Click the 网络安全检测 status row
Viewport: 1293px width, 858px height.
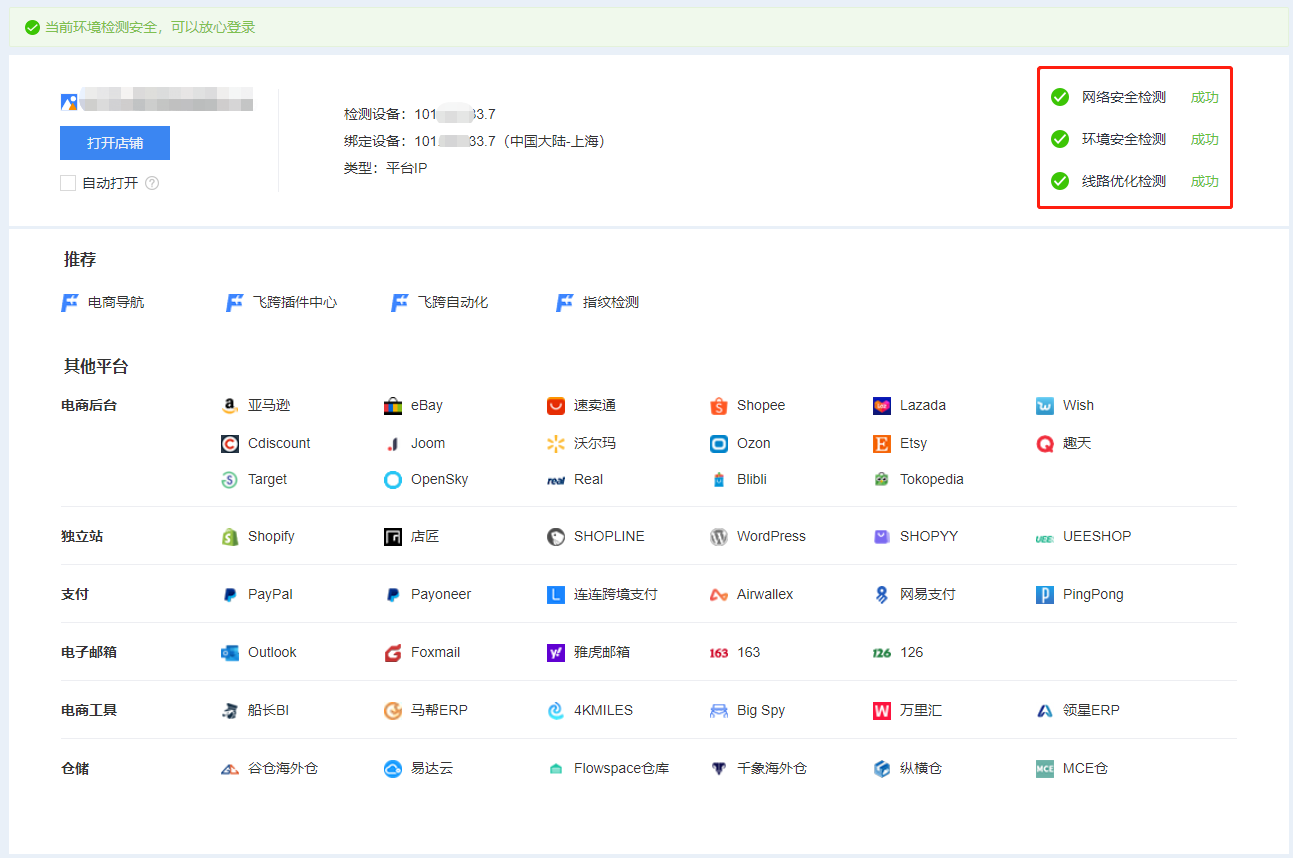click(1135, 97)
